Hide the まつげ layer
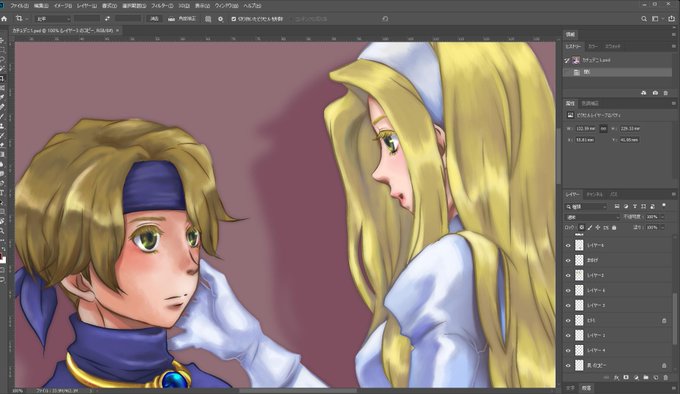Image resolution: width=680 pixels, height=394 pixels. (x=568, y=260)
